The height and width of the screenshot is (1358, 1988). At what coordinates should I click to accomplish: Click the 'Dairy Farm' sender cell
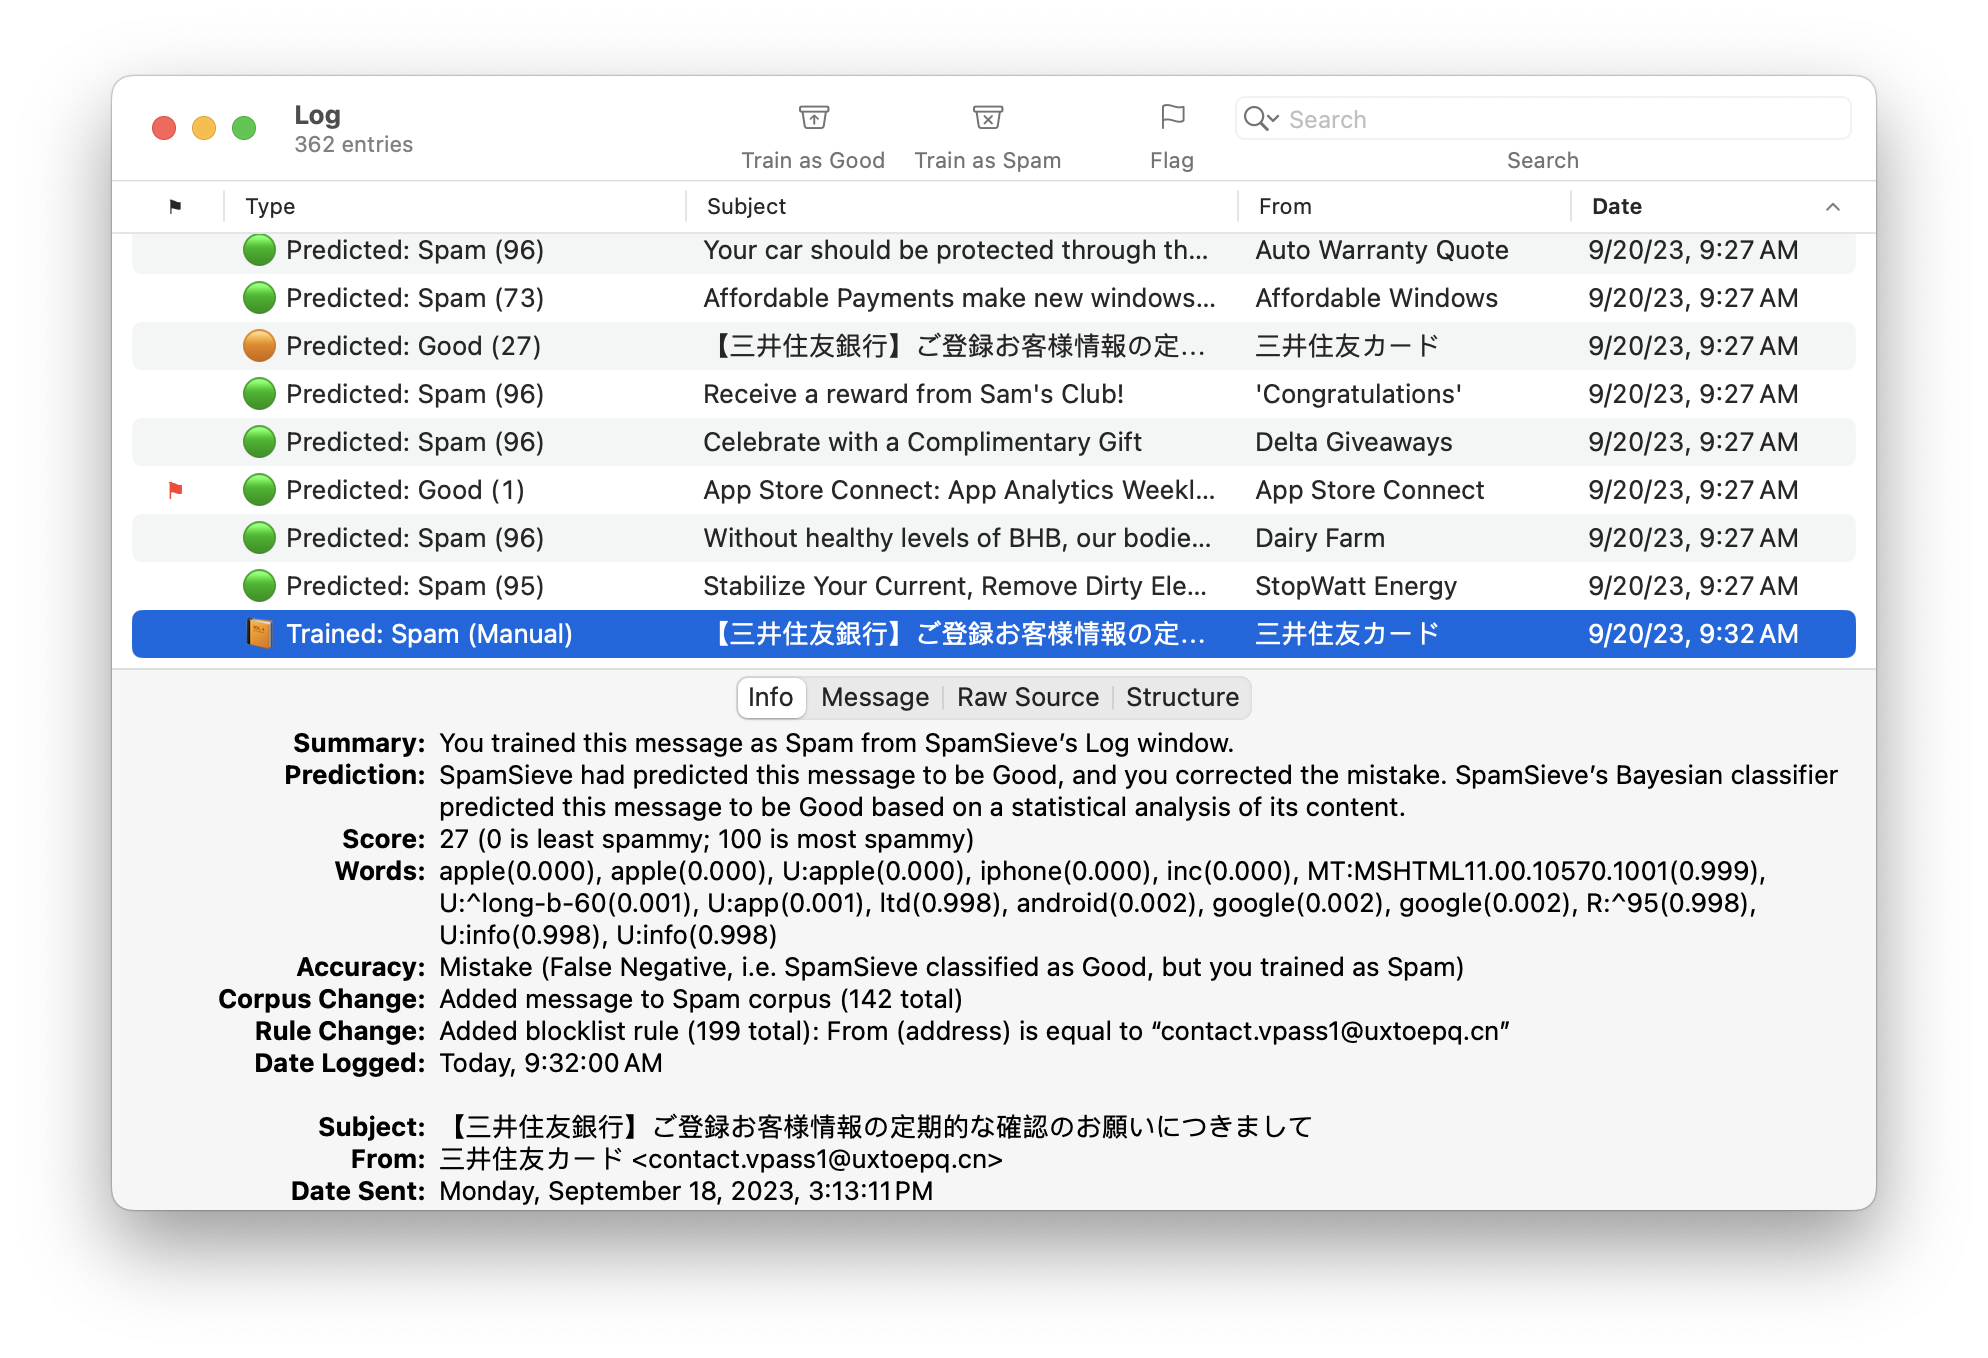tap(1319, 538)
